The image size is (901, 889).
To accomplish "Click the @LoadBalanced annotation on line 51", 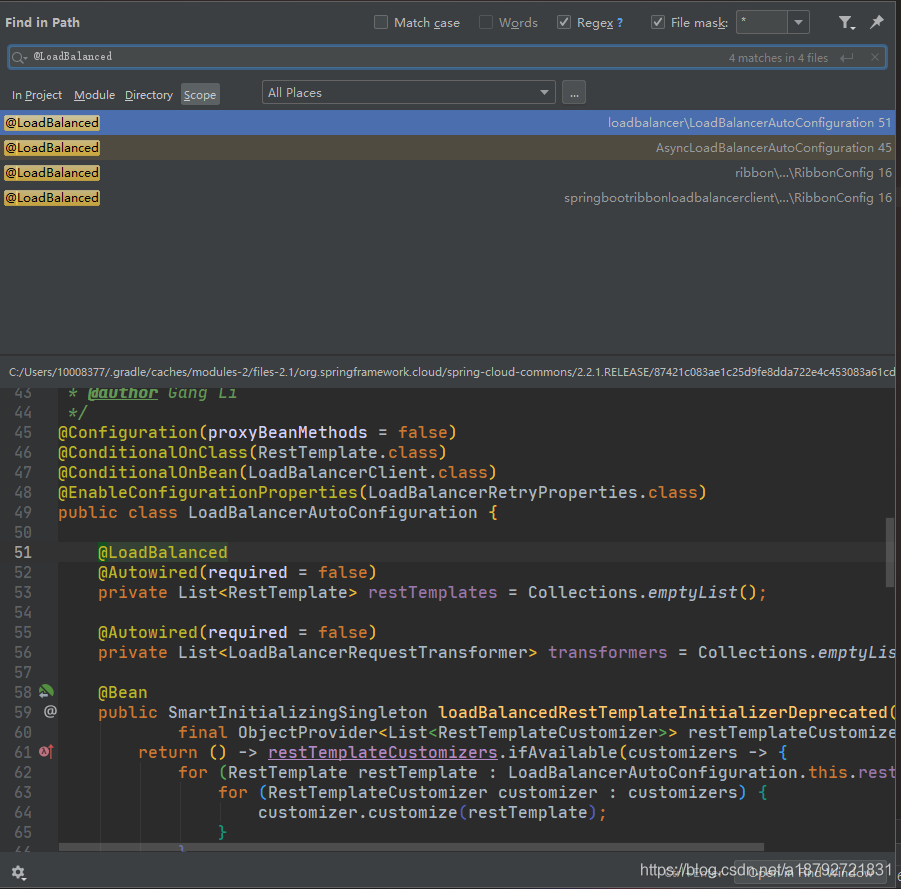I will (163, 553).
